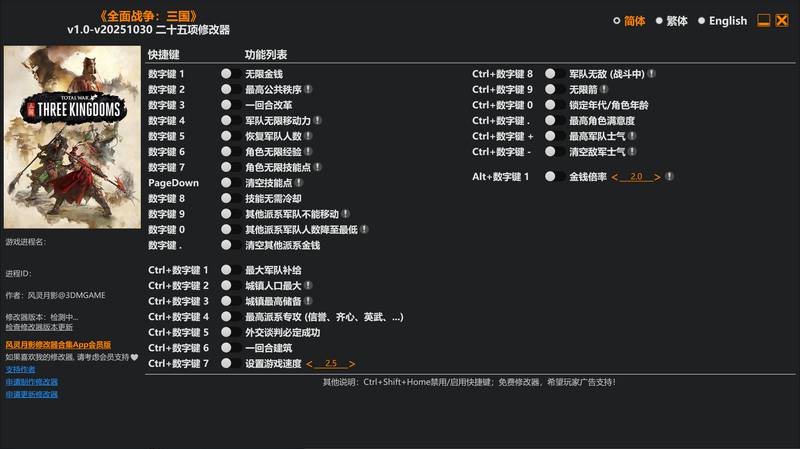The image size is (800, 449).
Task: Toggle 外交谈判必定成功 switch
Action: click(231, 332)
